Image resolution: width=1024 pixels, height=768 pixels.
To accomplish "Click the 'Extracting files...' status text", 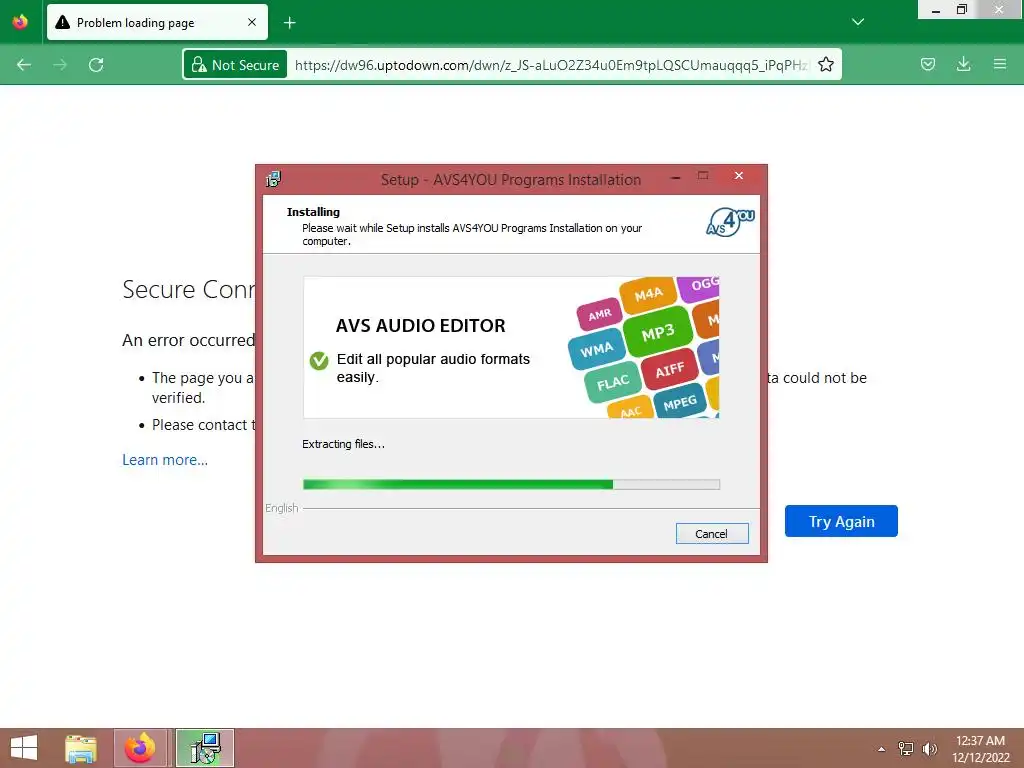I will point(344,444).
